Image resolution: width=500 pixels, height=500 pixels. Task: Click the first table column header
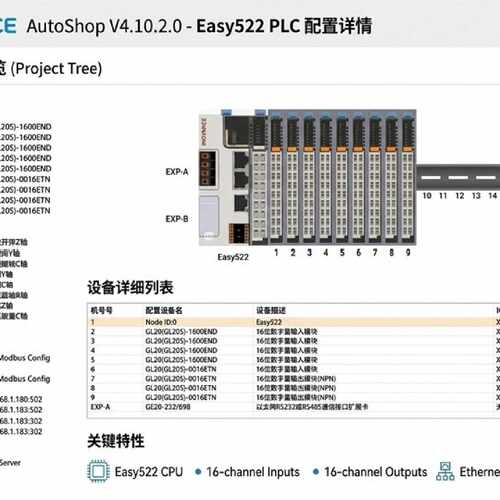click(102, 310)
